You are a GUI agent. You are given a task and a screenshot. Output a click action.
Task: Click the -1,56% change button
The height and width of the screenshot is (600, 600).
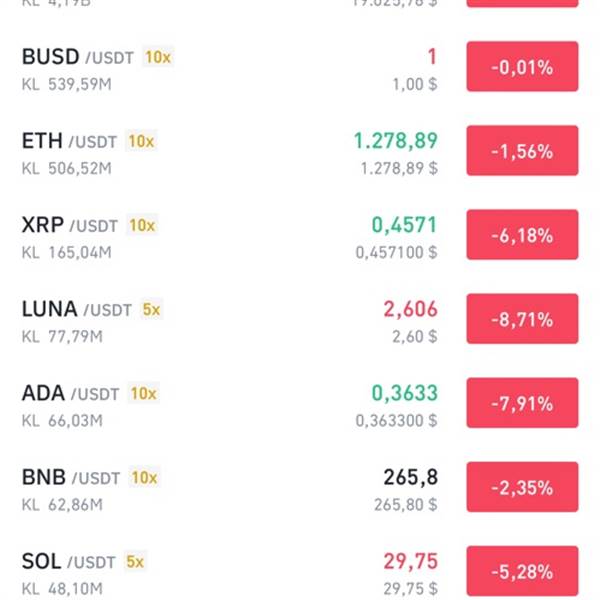522,152
